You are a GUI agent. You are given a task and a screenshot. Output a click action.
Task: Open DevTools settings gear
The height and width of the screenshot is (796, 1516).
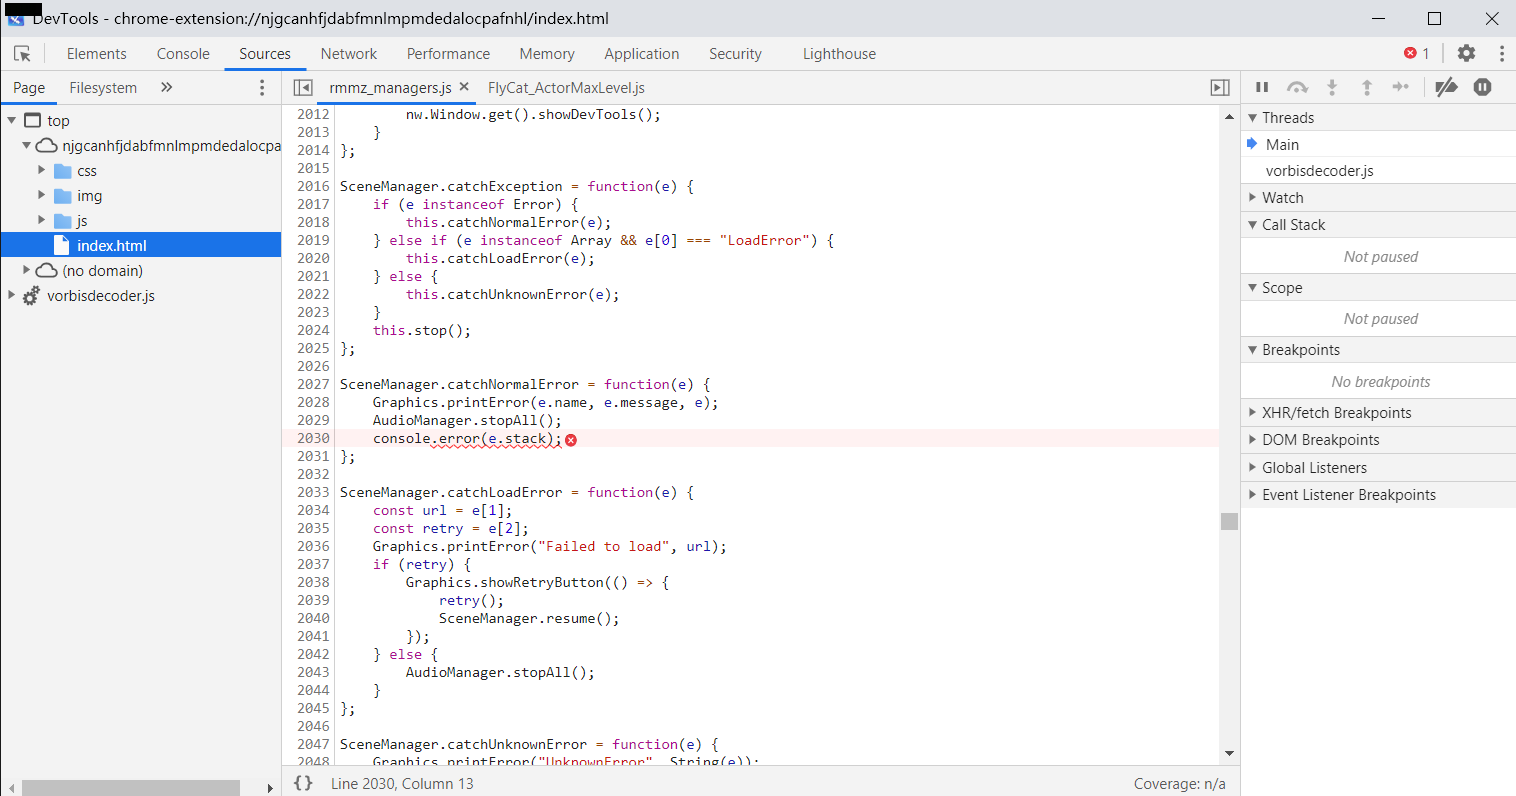click(1466, 54)
